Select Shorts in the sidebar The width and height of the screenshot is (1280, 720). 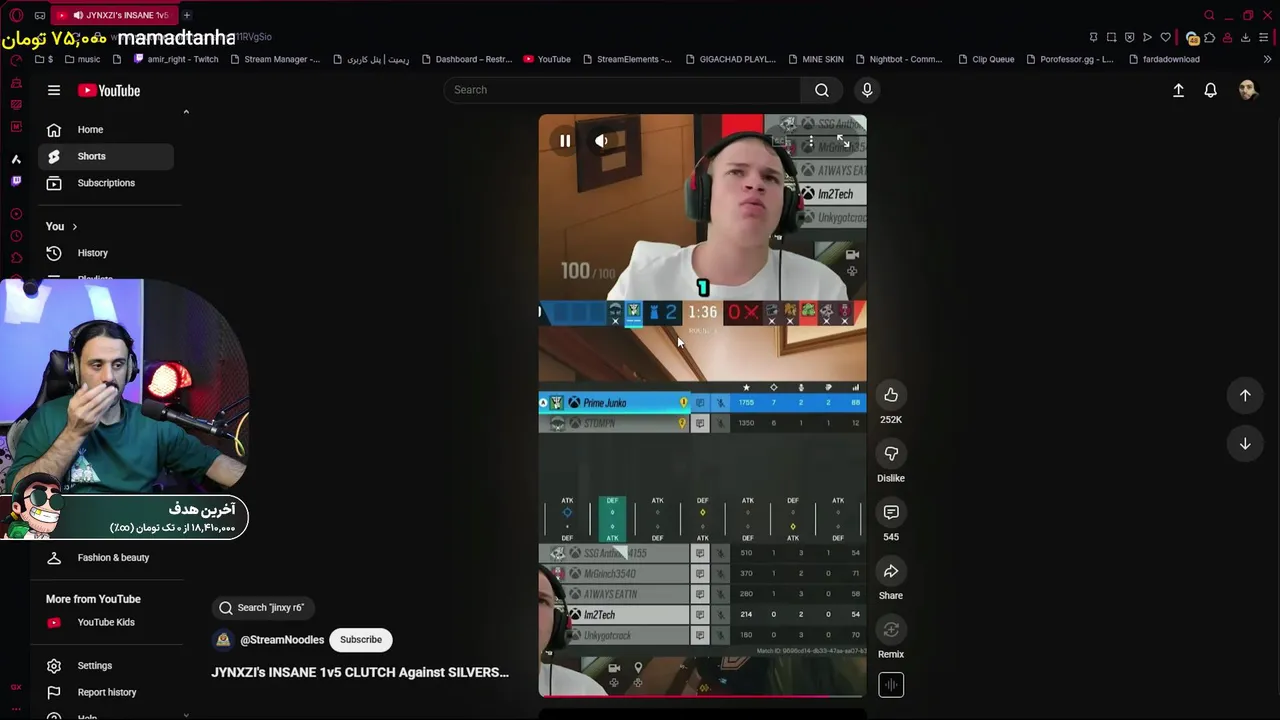[105, 156]
